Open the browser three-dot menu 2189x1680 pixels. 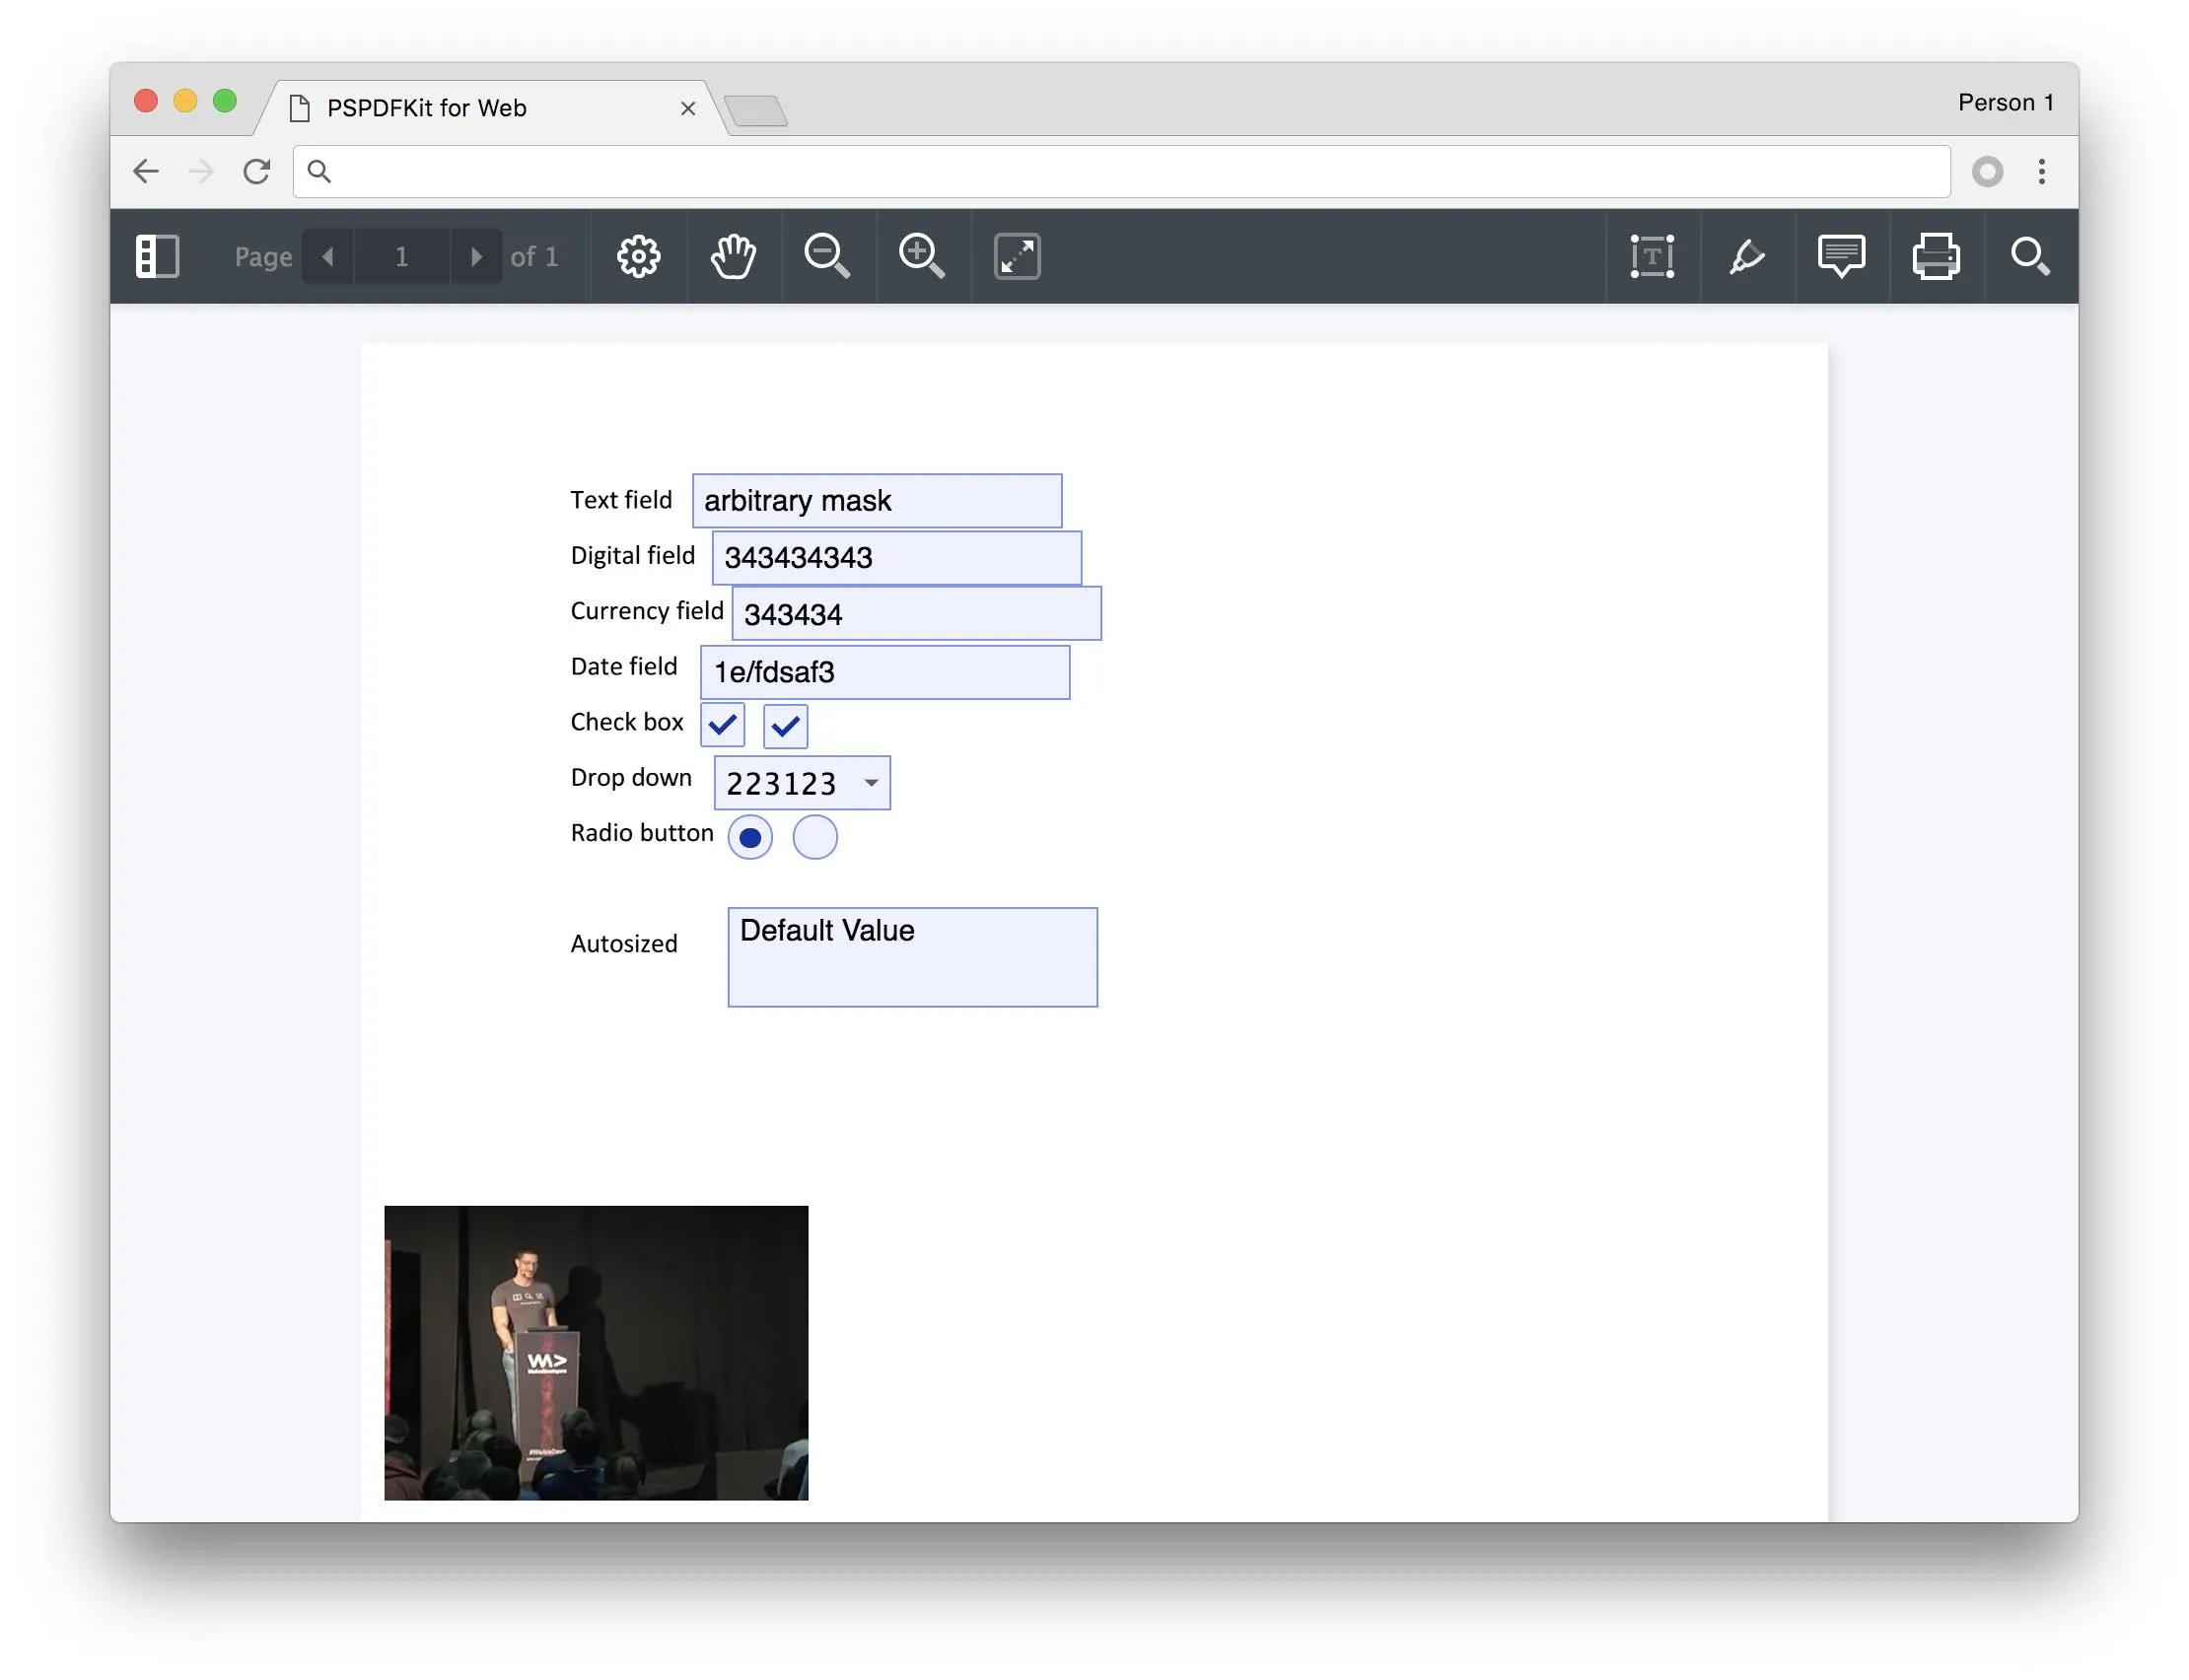tap(2042, 171)
